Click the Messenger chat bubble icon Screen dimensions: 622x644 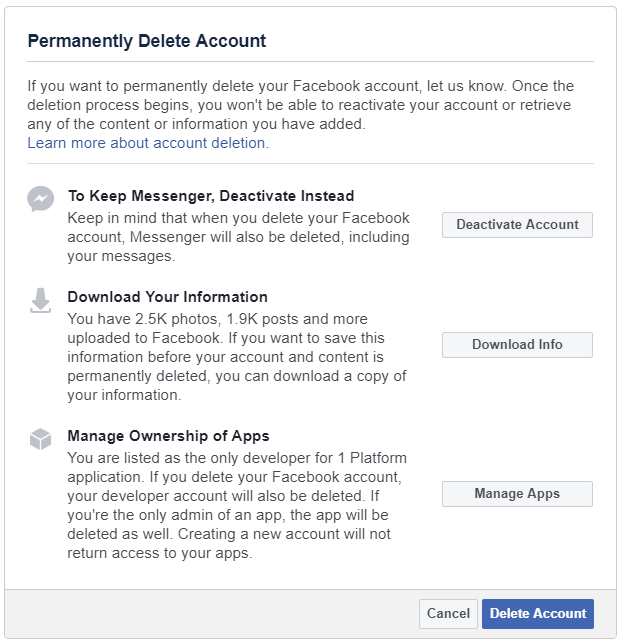[x=40, y=199]
